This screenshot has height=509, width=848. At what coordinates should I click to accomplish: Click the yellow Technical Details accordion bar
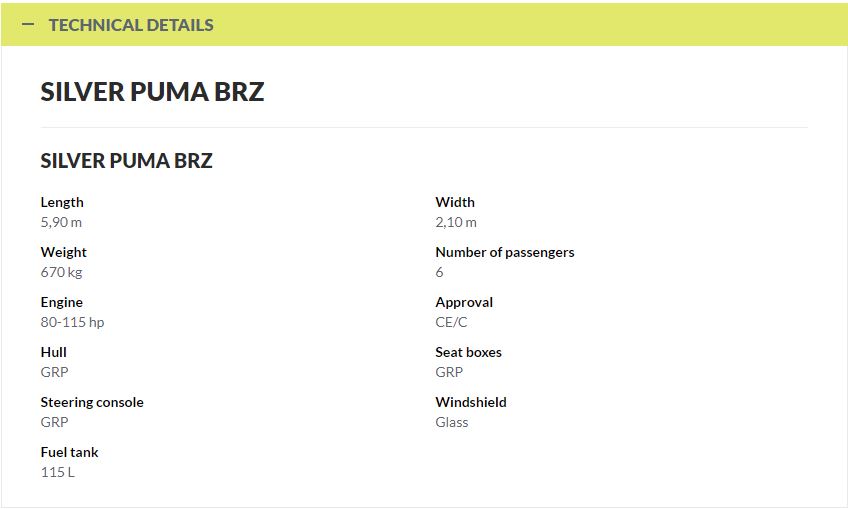coord(424,24)
